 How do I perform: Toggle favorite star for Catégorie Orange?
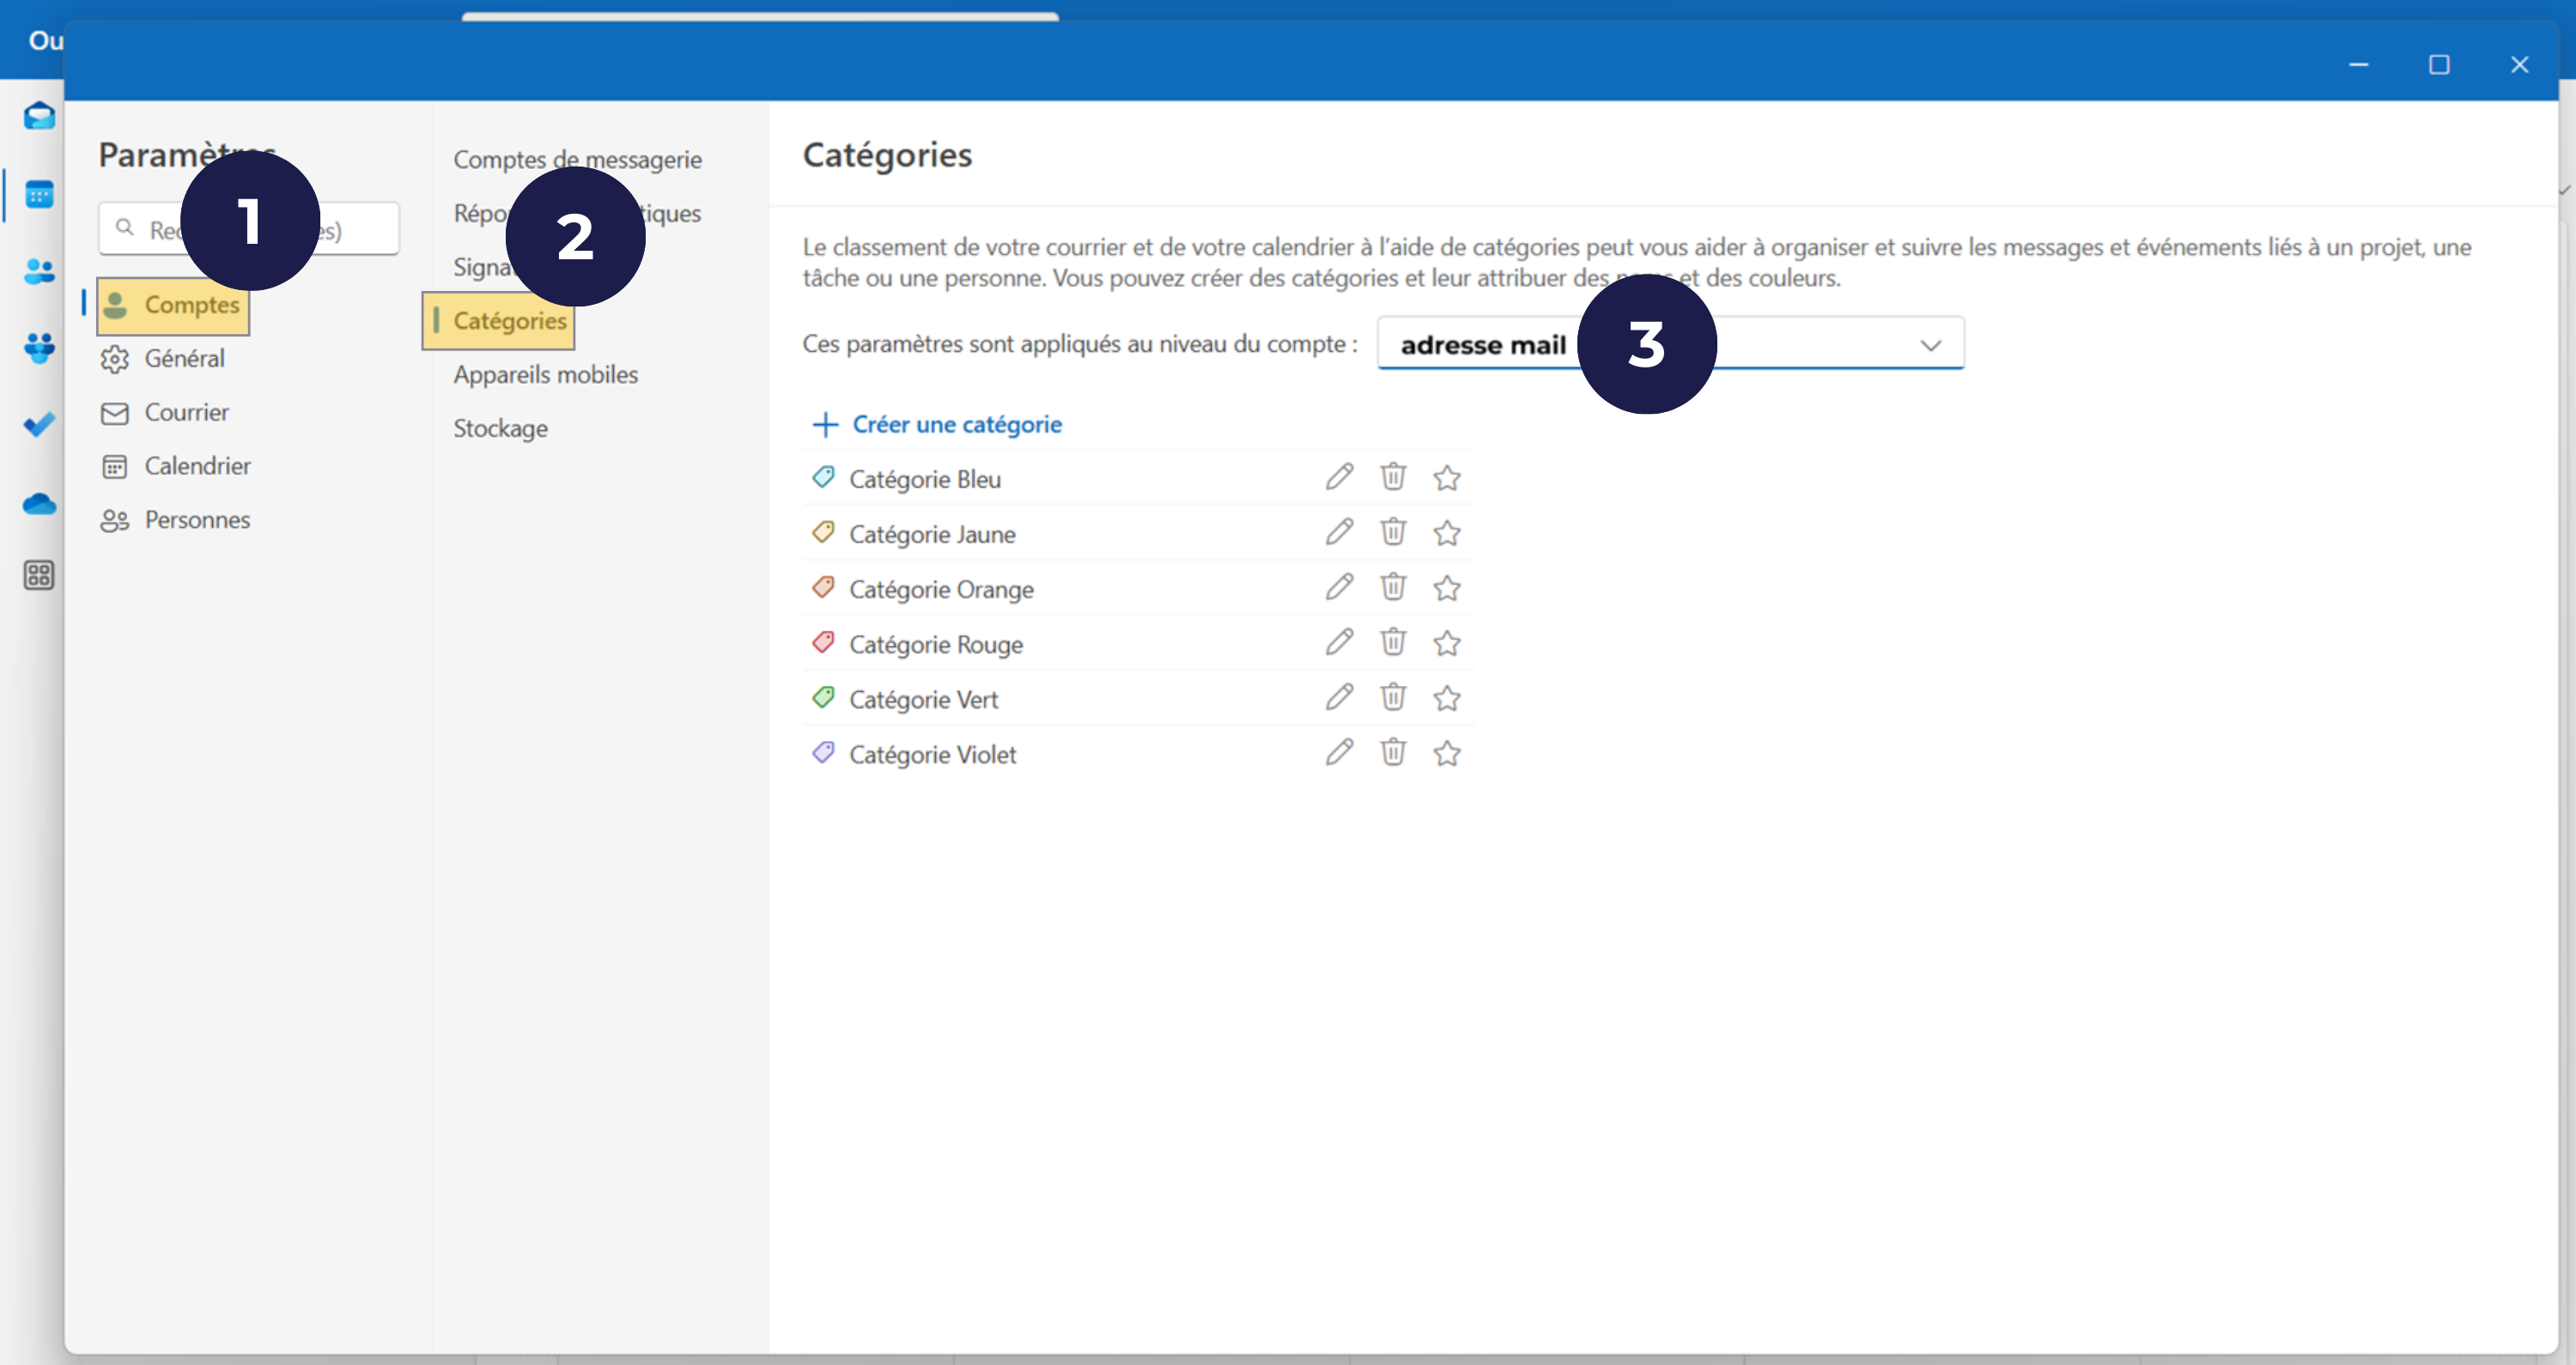[1446, 588]
